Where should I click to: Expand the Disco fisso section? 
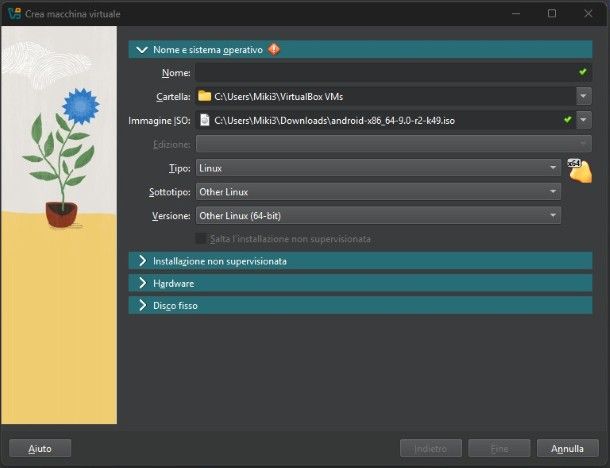point(142,305)
